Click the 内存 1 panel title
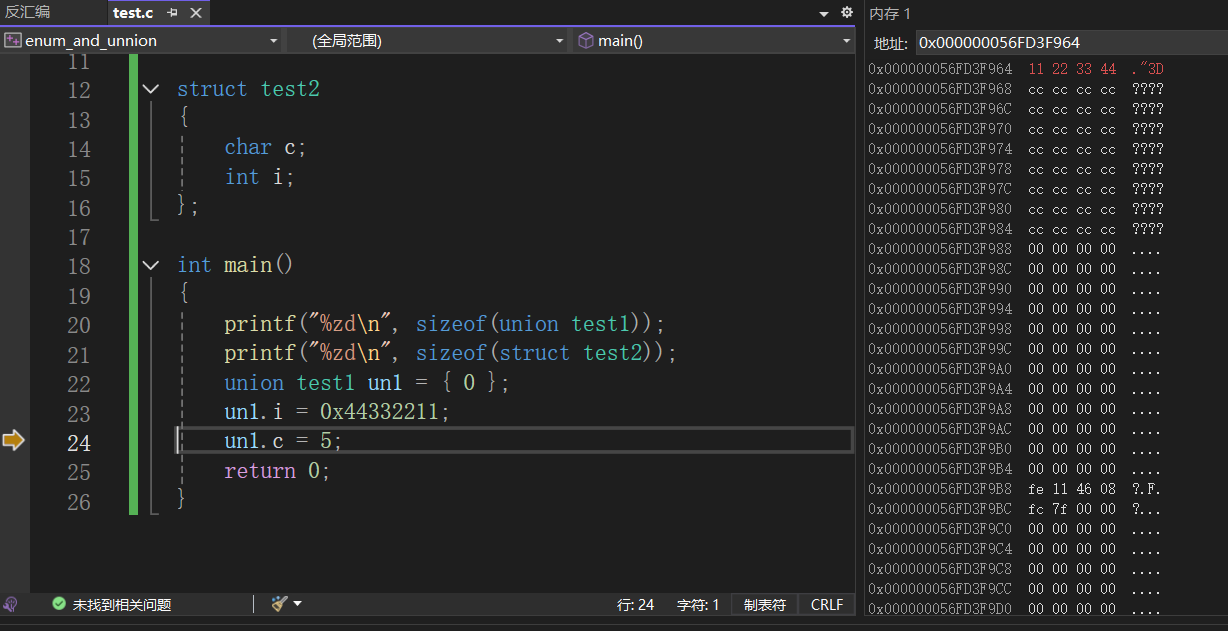This screenshot has height=631, width=1228. pos(890,13)
